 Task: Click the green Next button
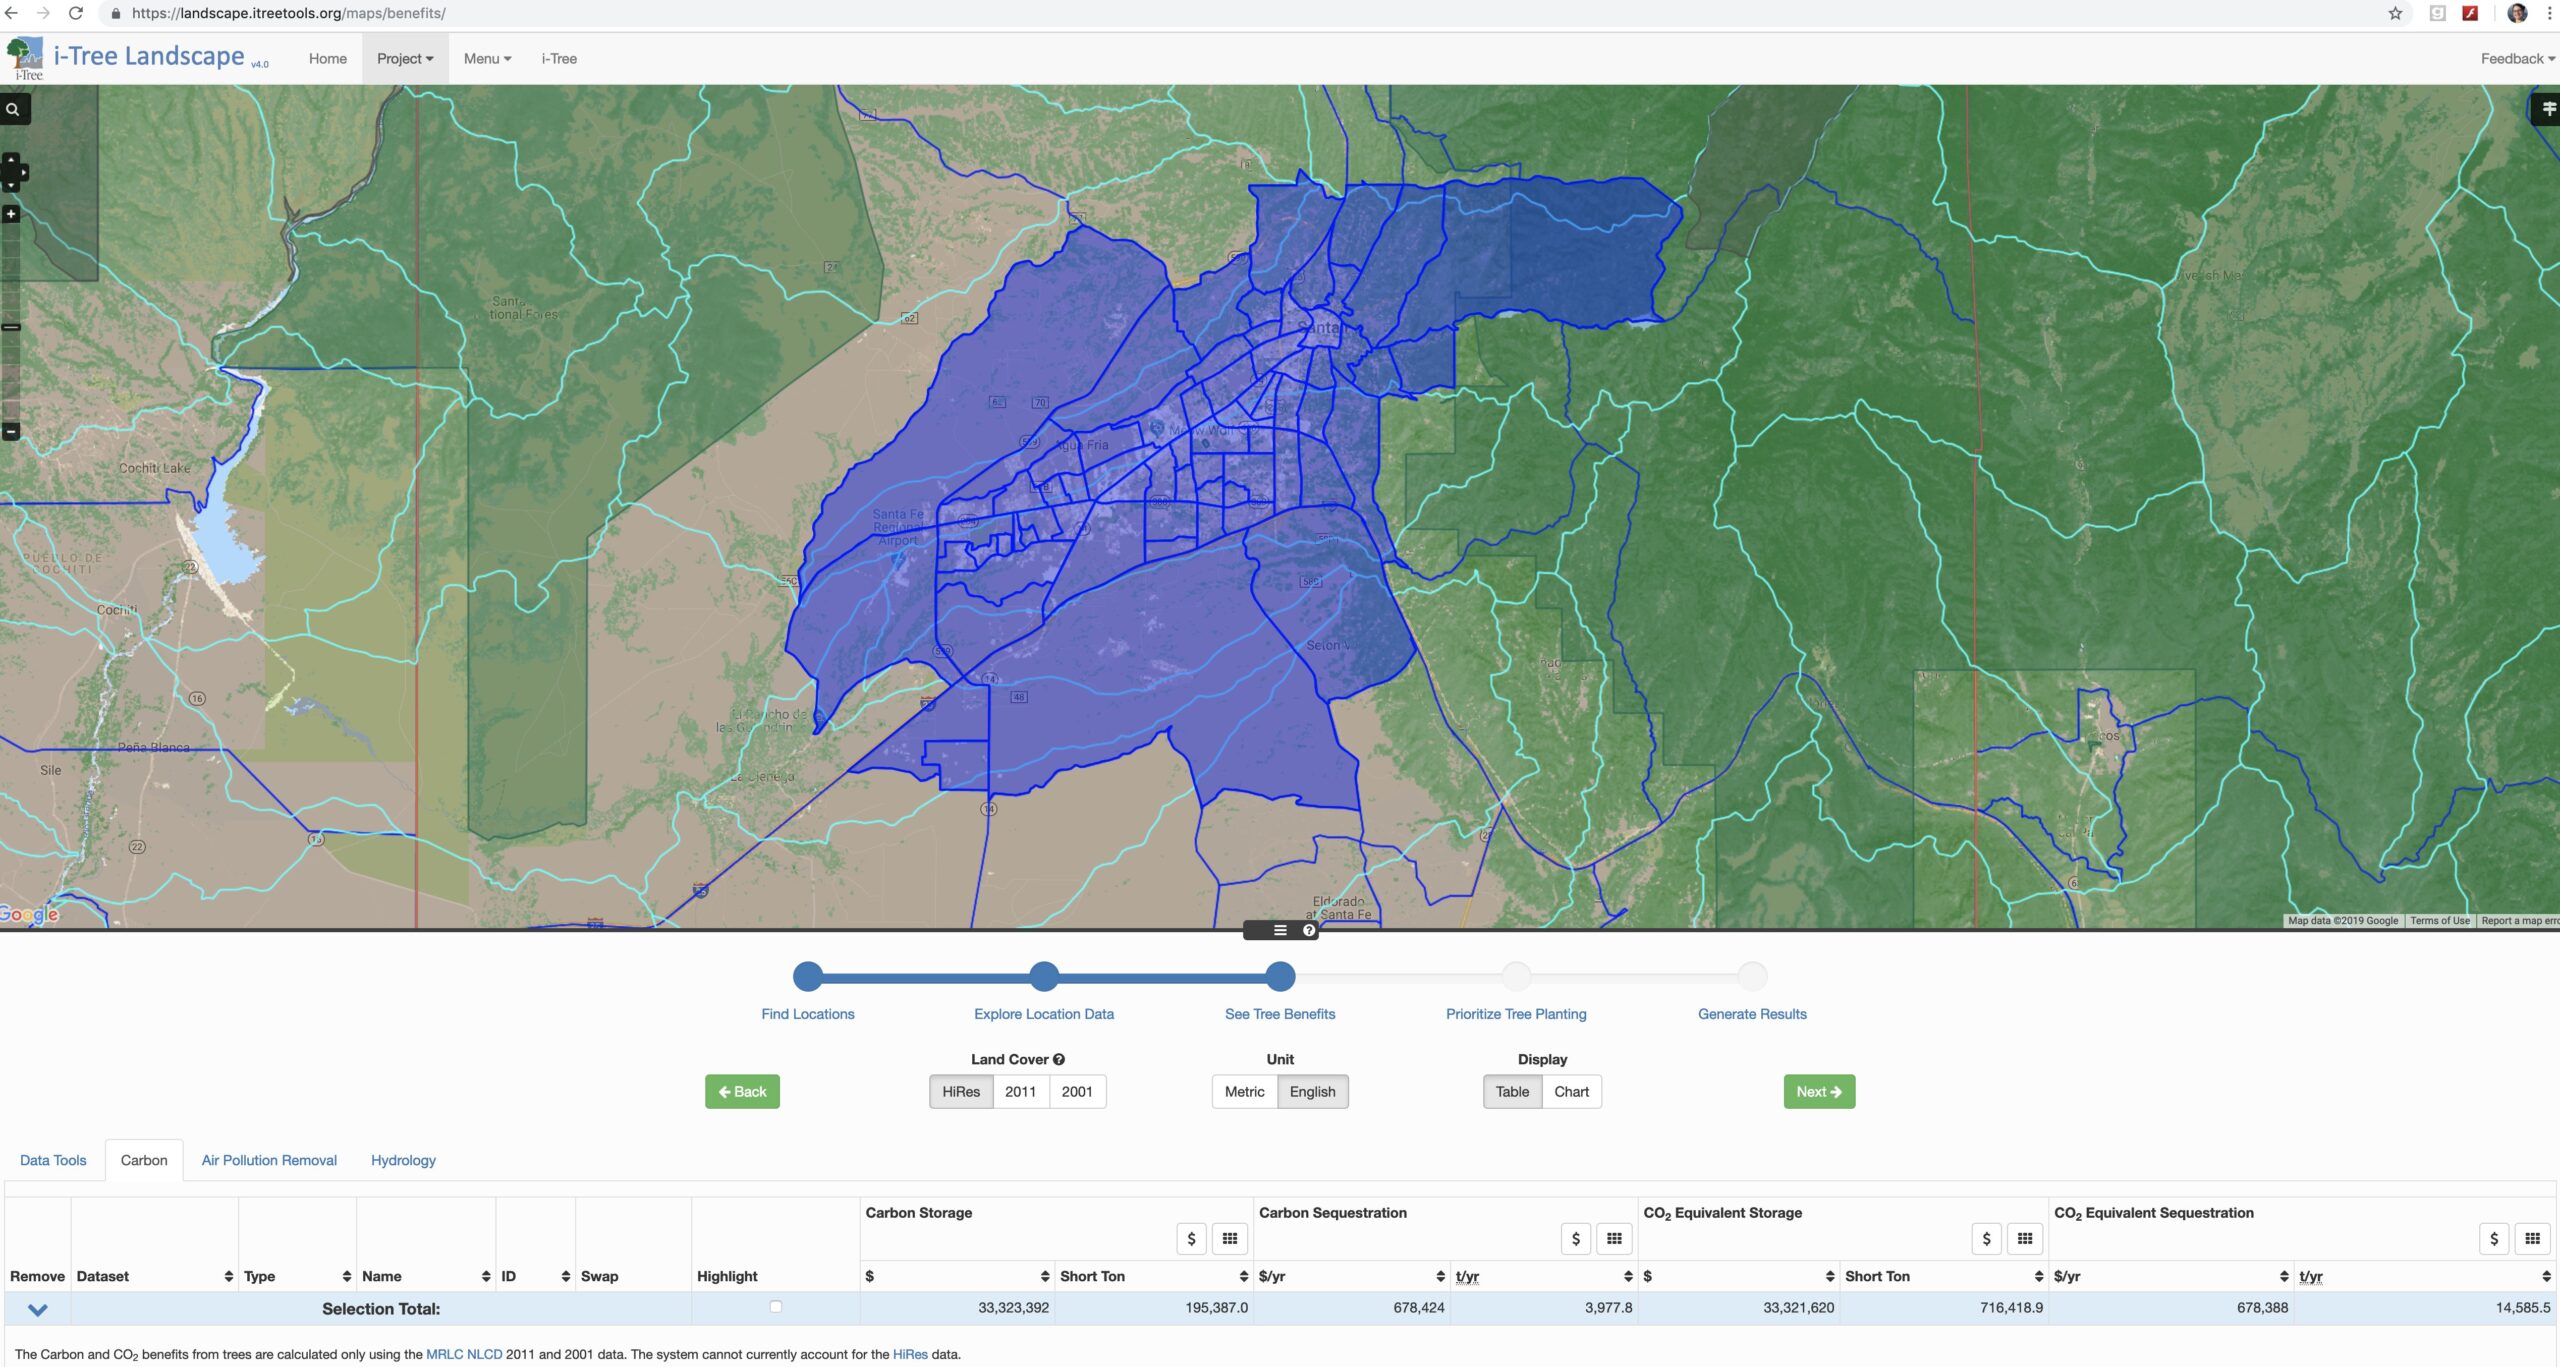tap(1818, 1091)
